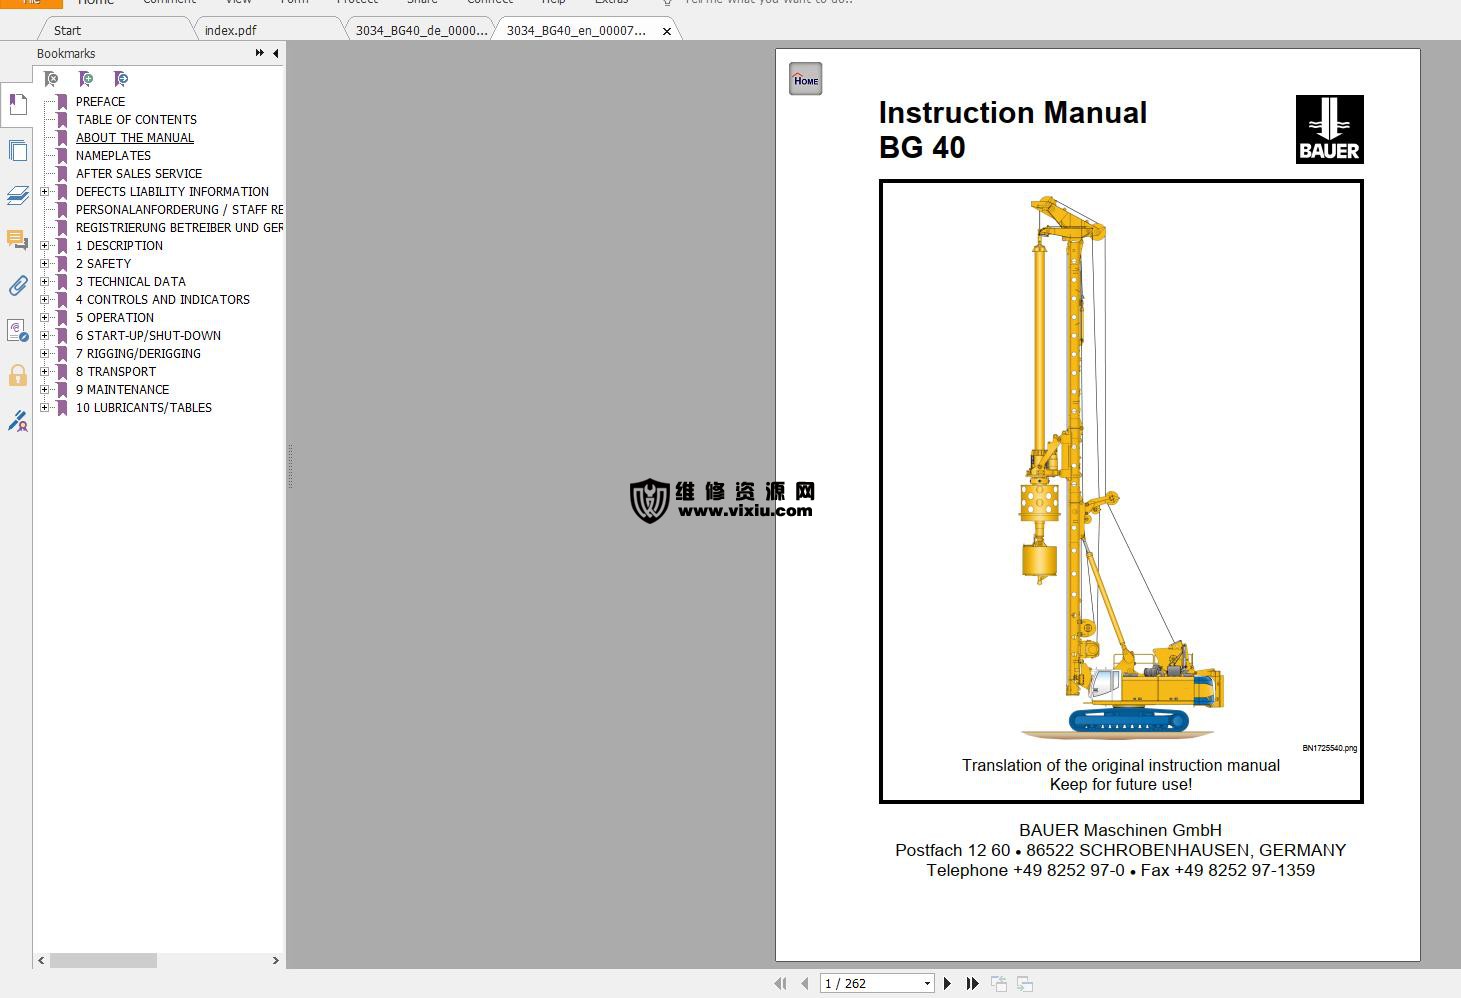The height and width of the screenshot is (998, 1461).
Task: Select the 6 START-UP/SHUT-DOWN bookmark text
Action: coord(148,335)
